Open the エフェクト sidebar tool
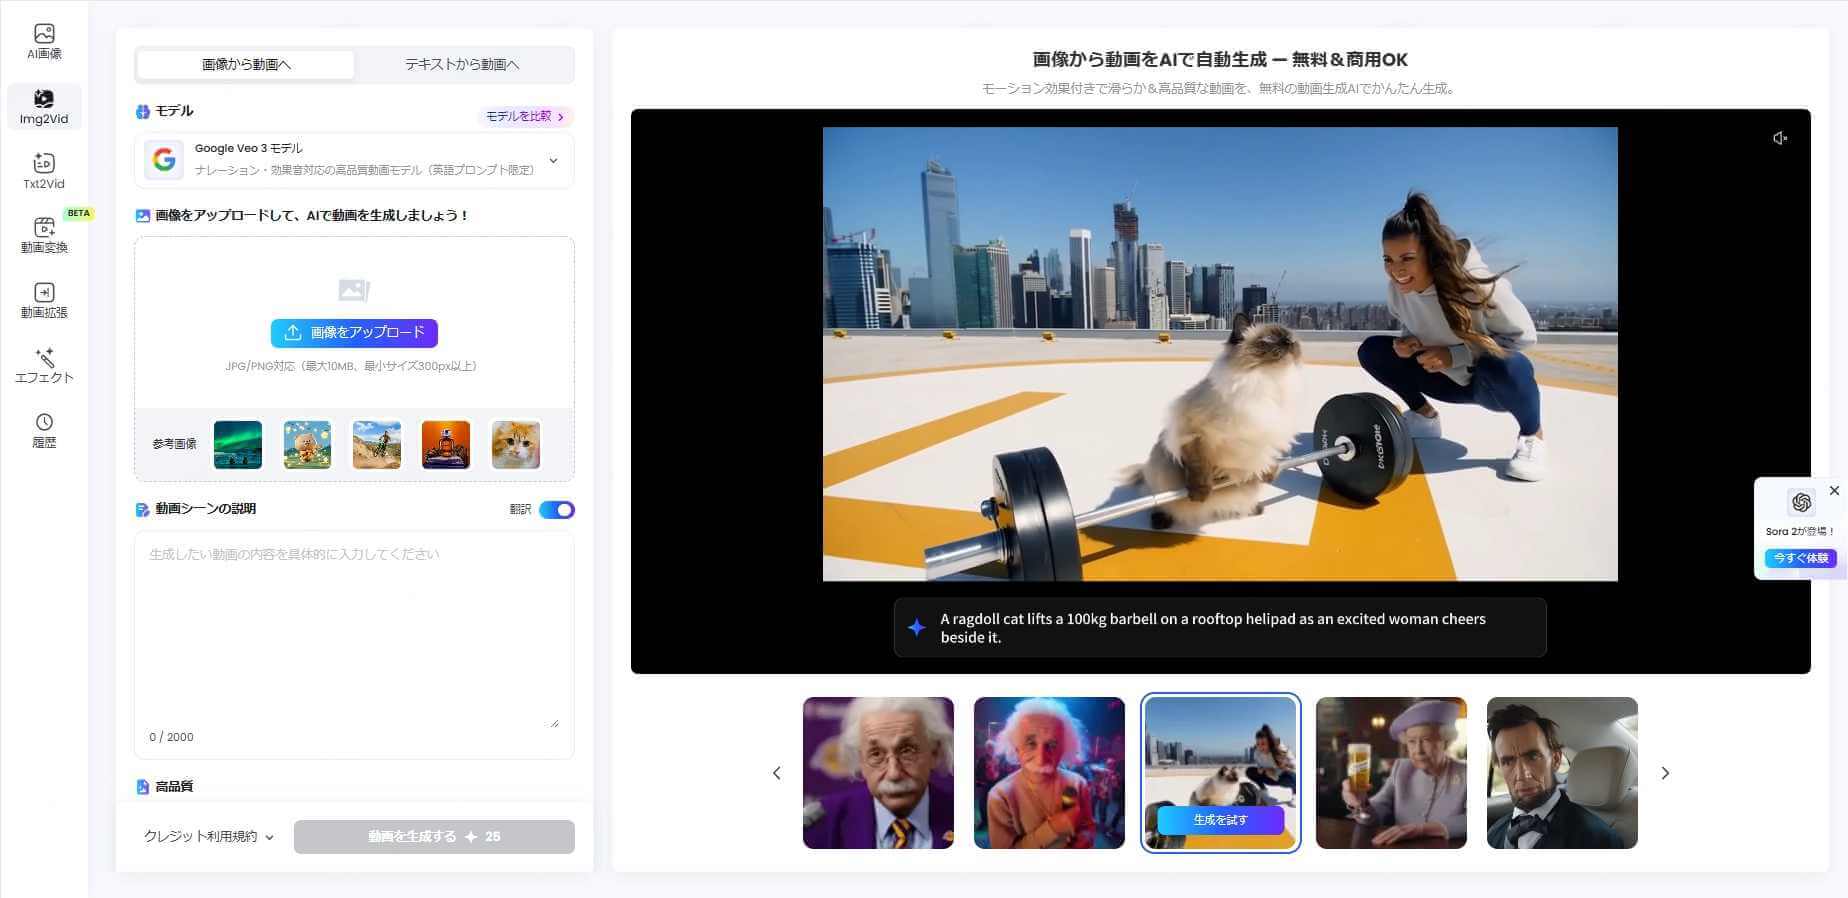 pyautogui.click(x=44, y=365)
